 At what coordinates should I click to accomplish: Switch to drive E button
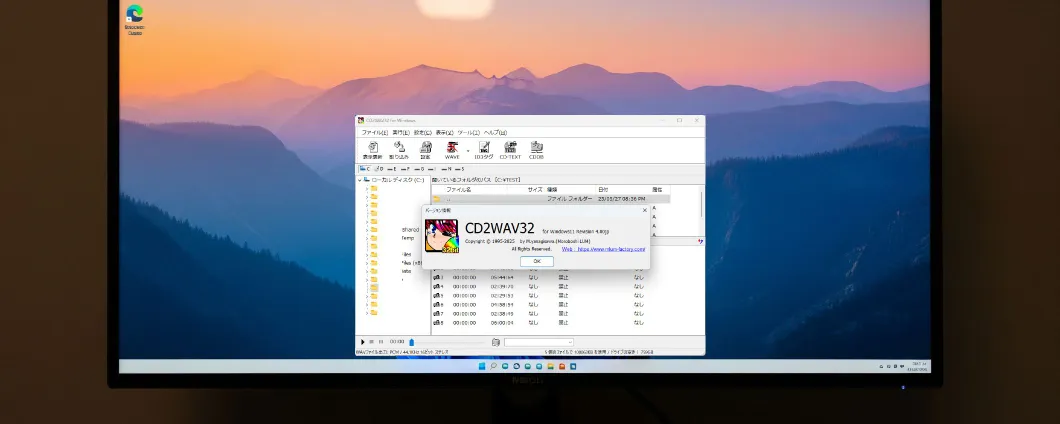point(391,169)
